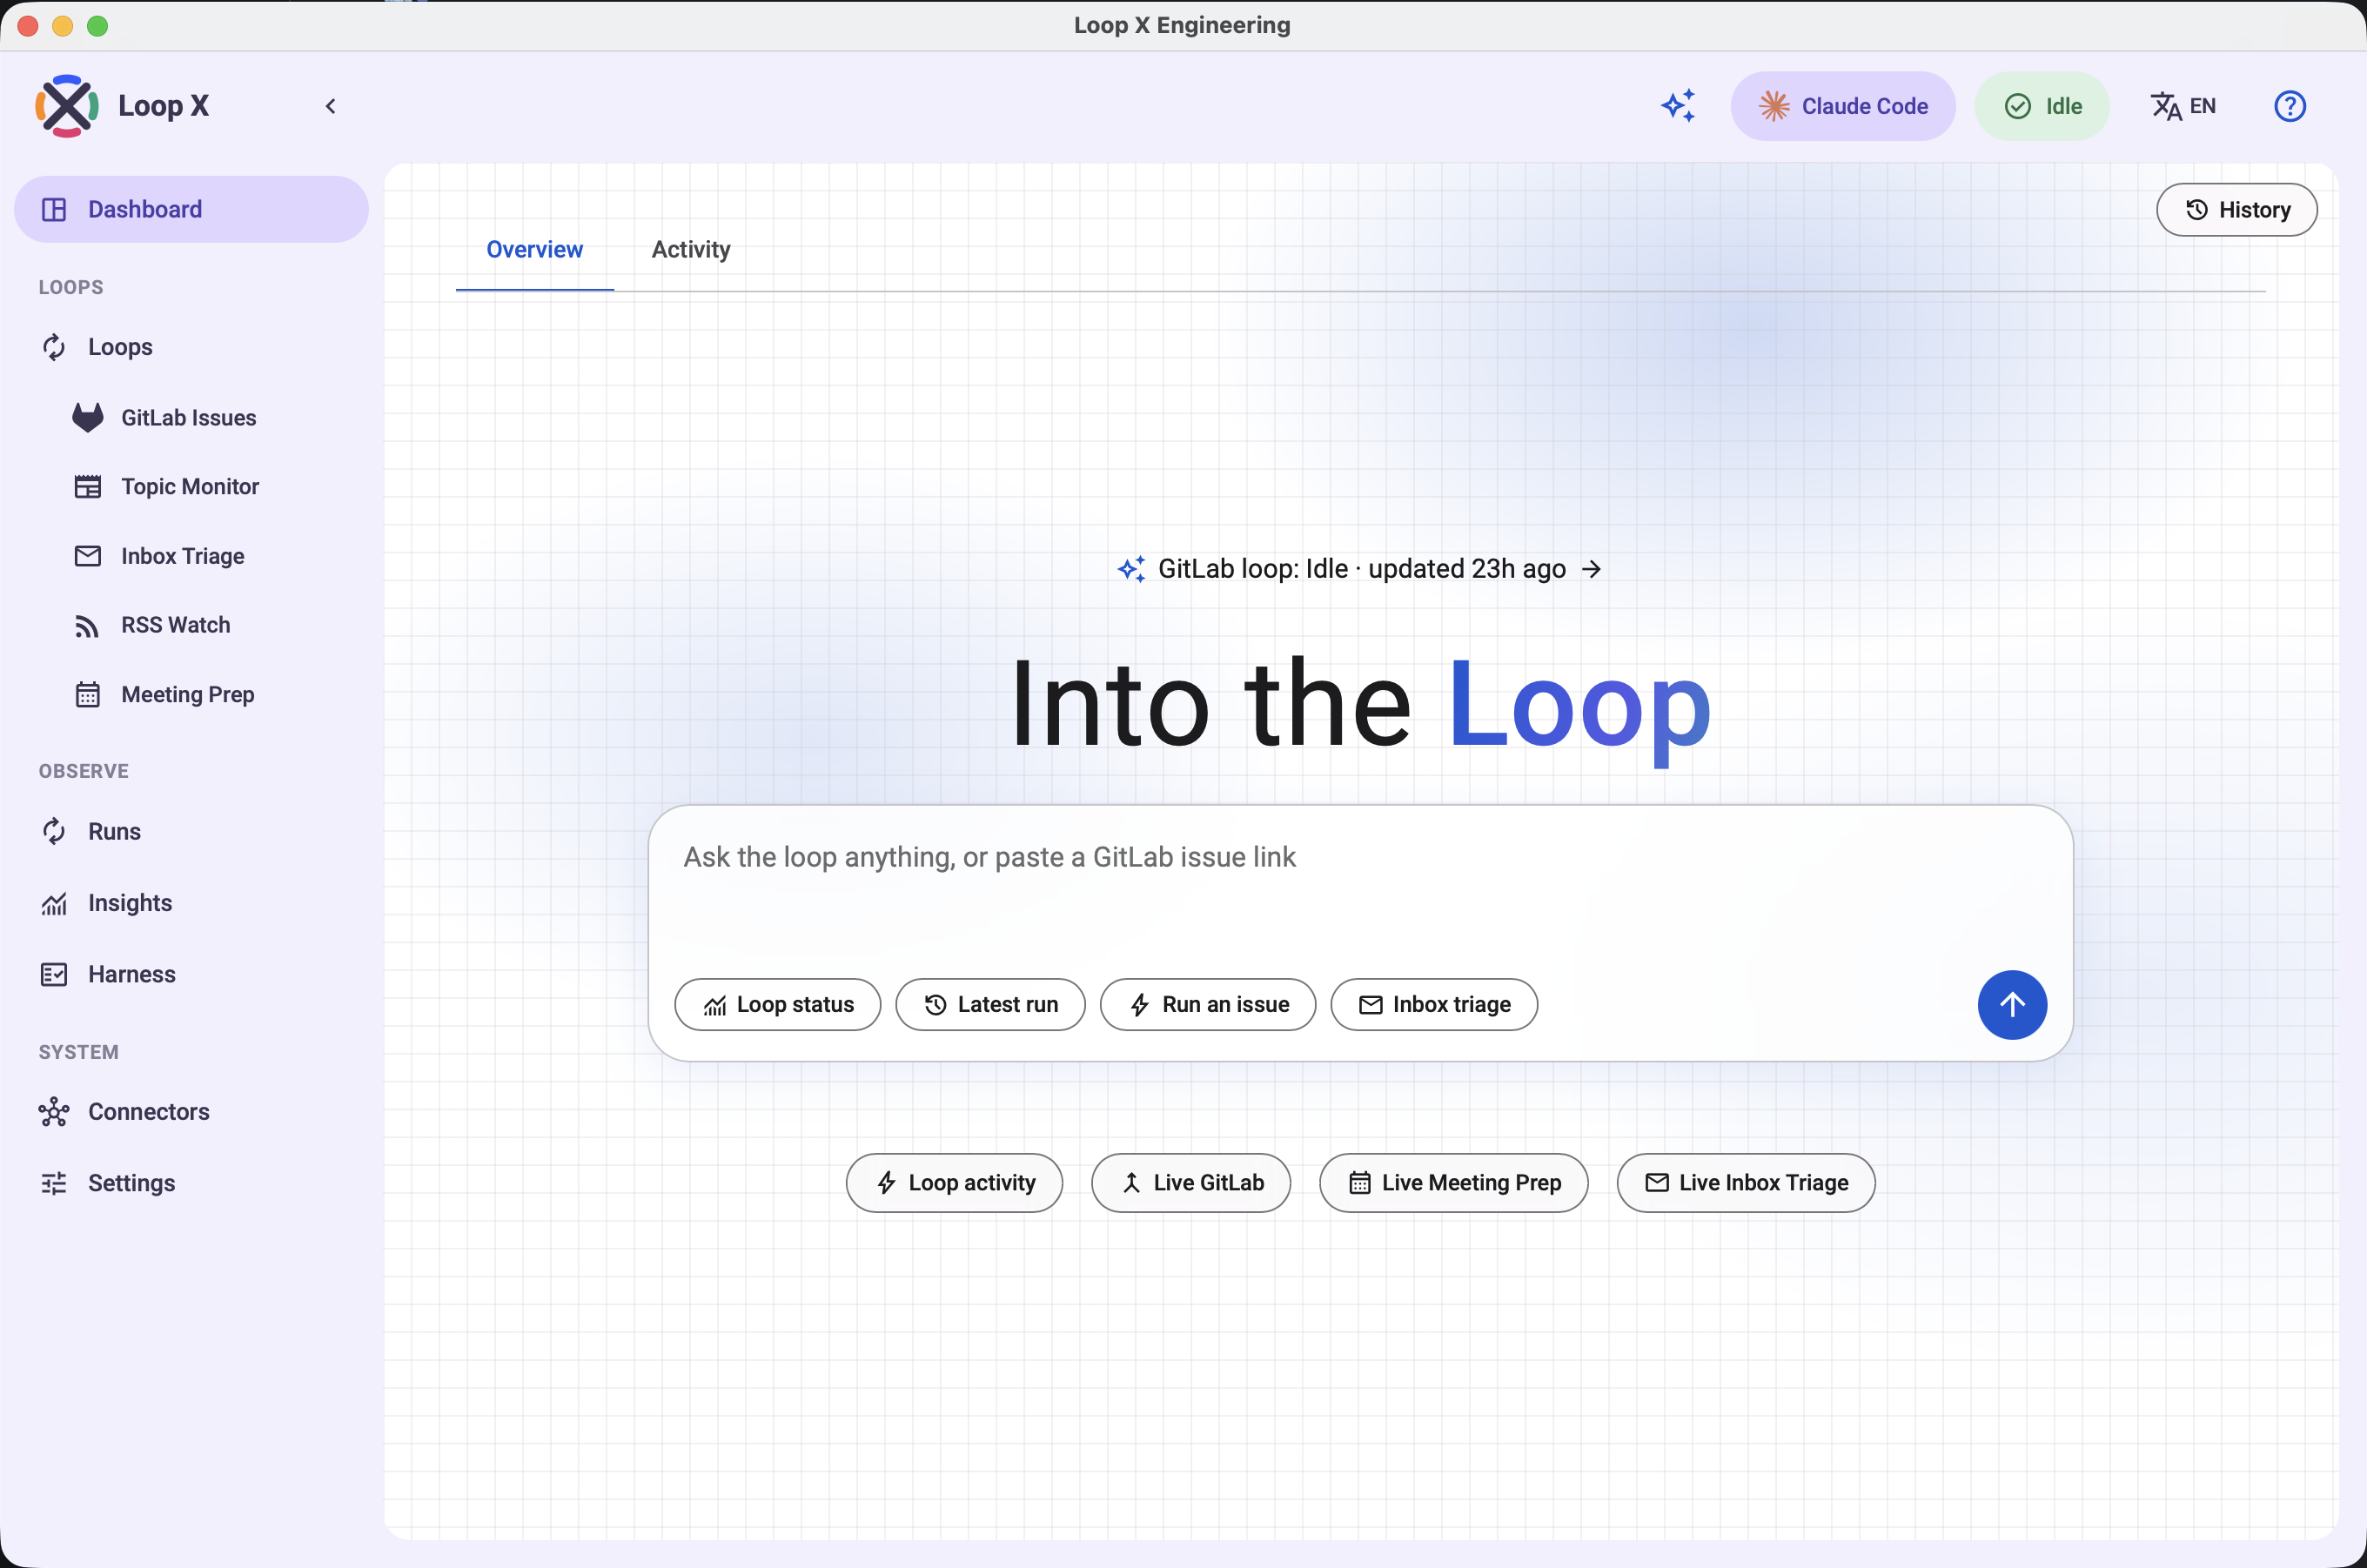Click the Inbox triage chip in prompt box

tap(1434, 1005)
